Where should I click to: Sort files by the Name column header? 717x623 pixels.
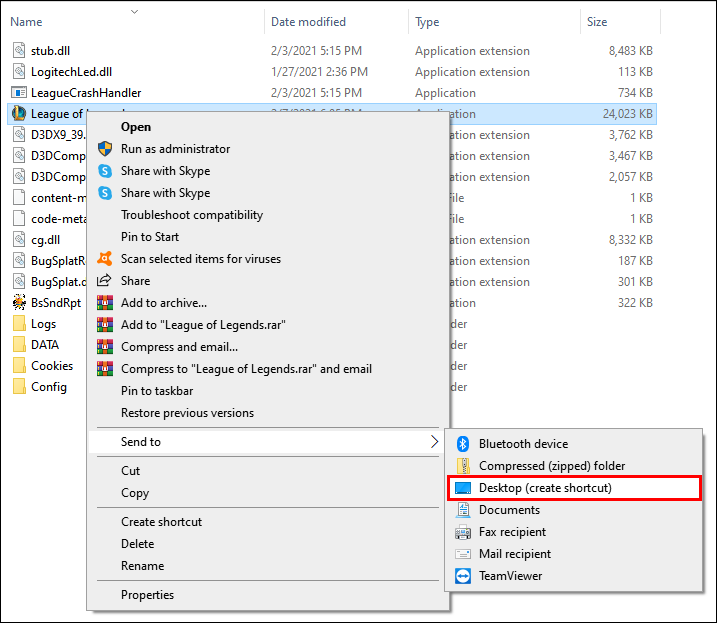pyautogui.click(x=27, y=22)
